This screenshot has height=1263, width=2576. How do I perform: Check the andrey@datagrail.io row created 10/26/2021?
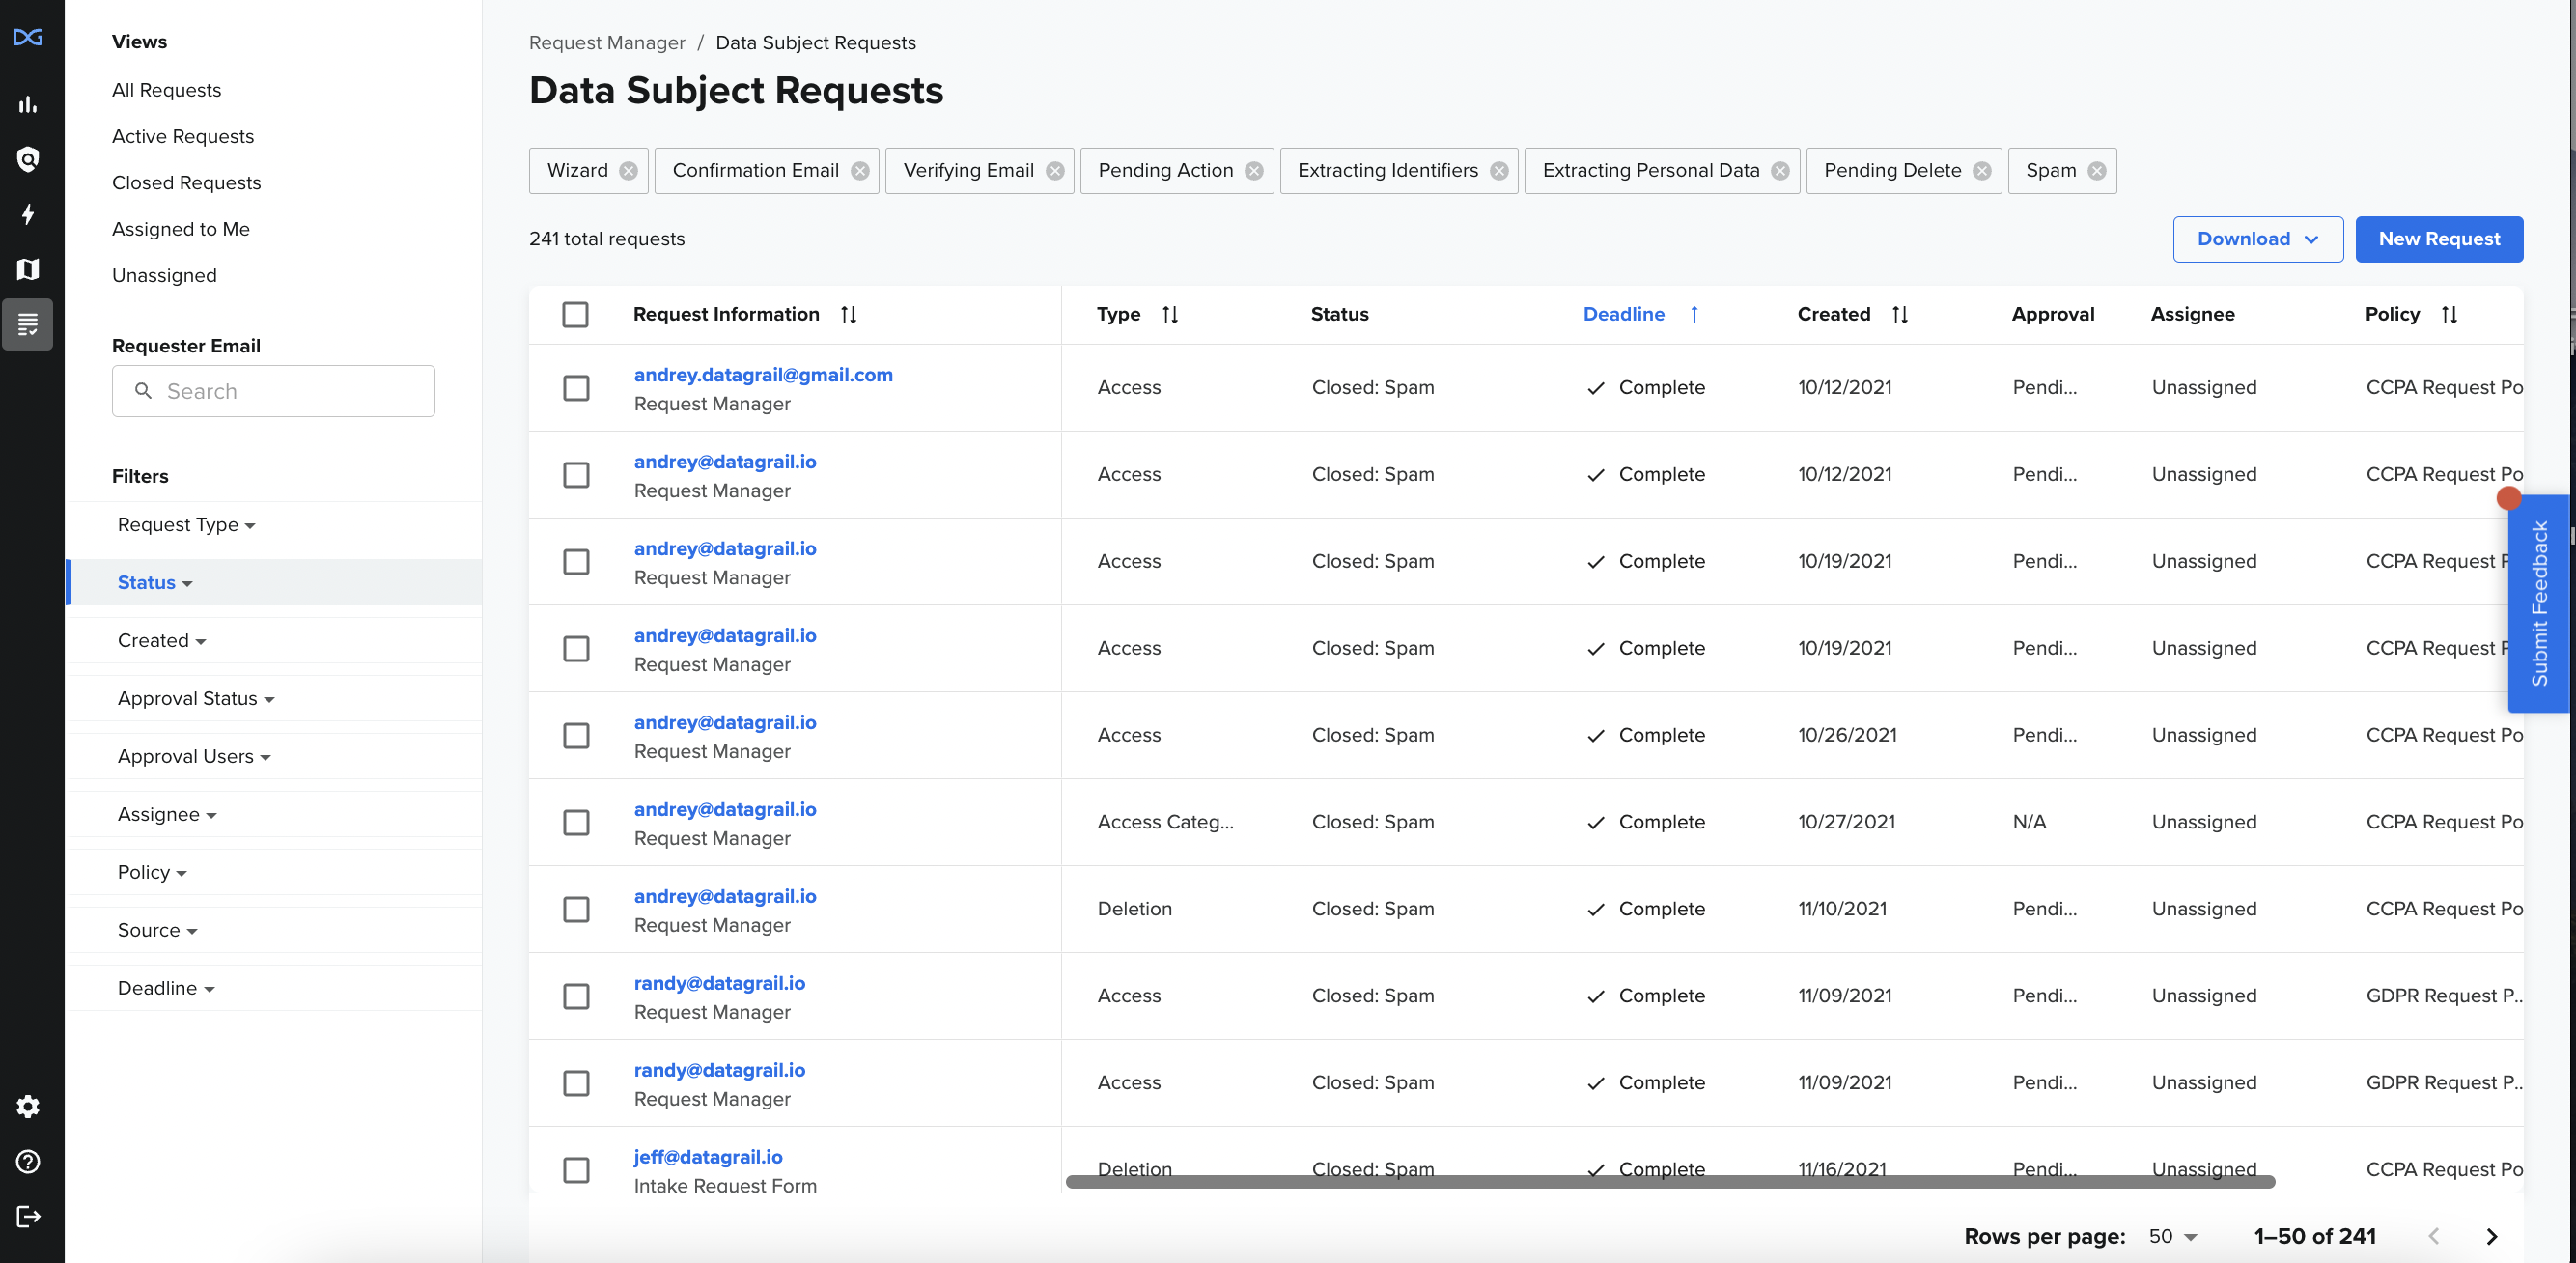(x=576, y=736)
